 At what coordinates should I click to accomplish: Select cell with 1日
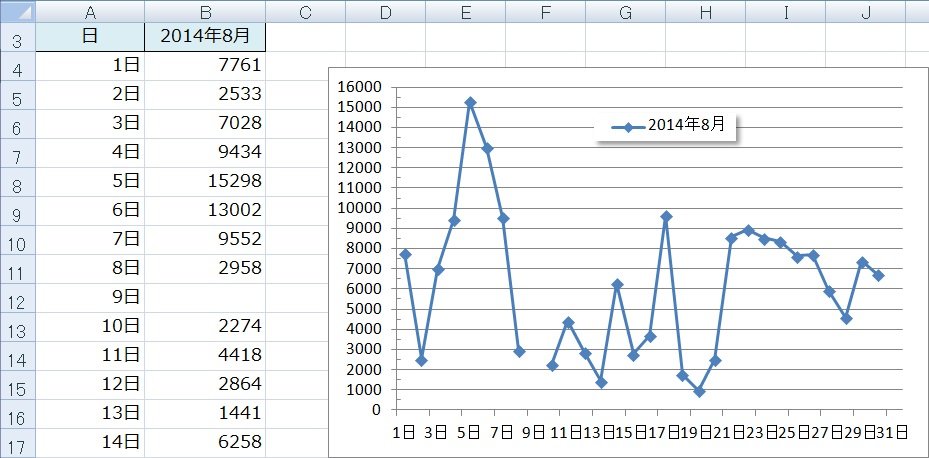pyautogui.click(x=90, y=66)
